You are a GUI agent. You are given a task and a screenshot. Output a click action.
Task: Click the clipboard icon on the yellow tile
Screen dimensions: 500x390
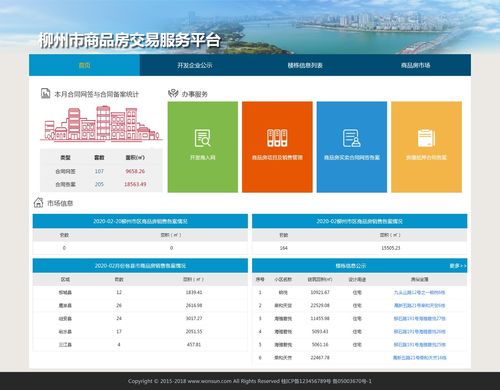coord(426,138)
